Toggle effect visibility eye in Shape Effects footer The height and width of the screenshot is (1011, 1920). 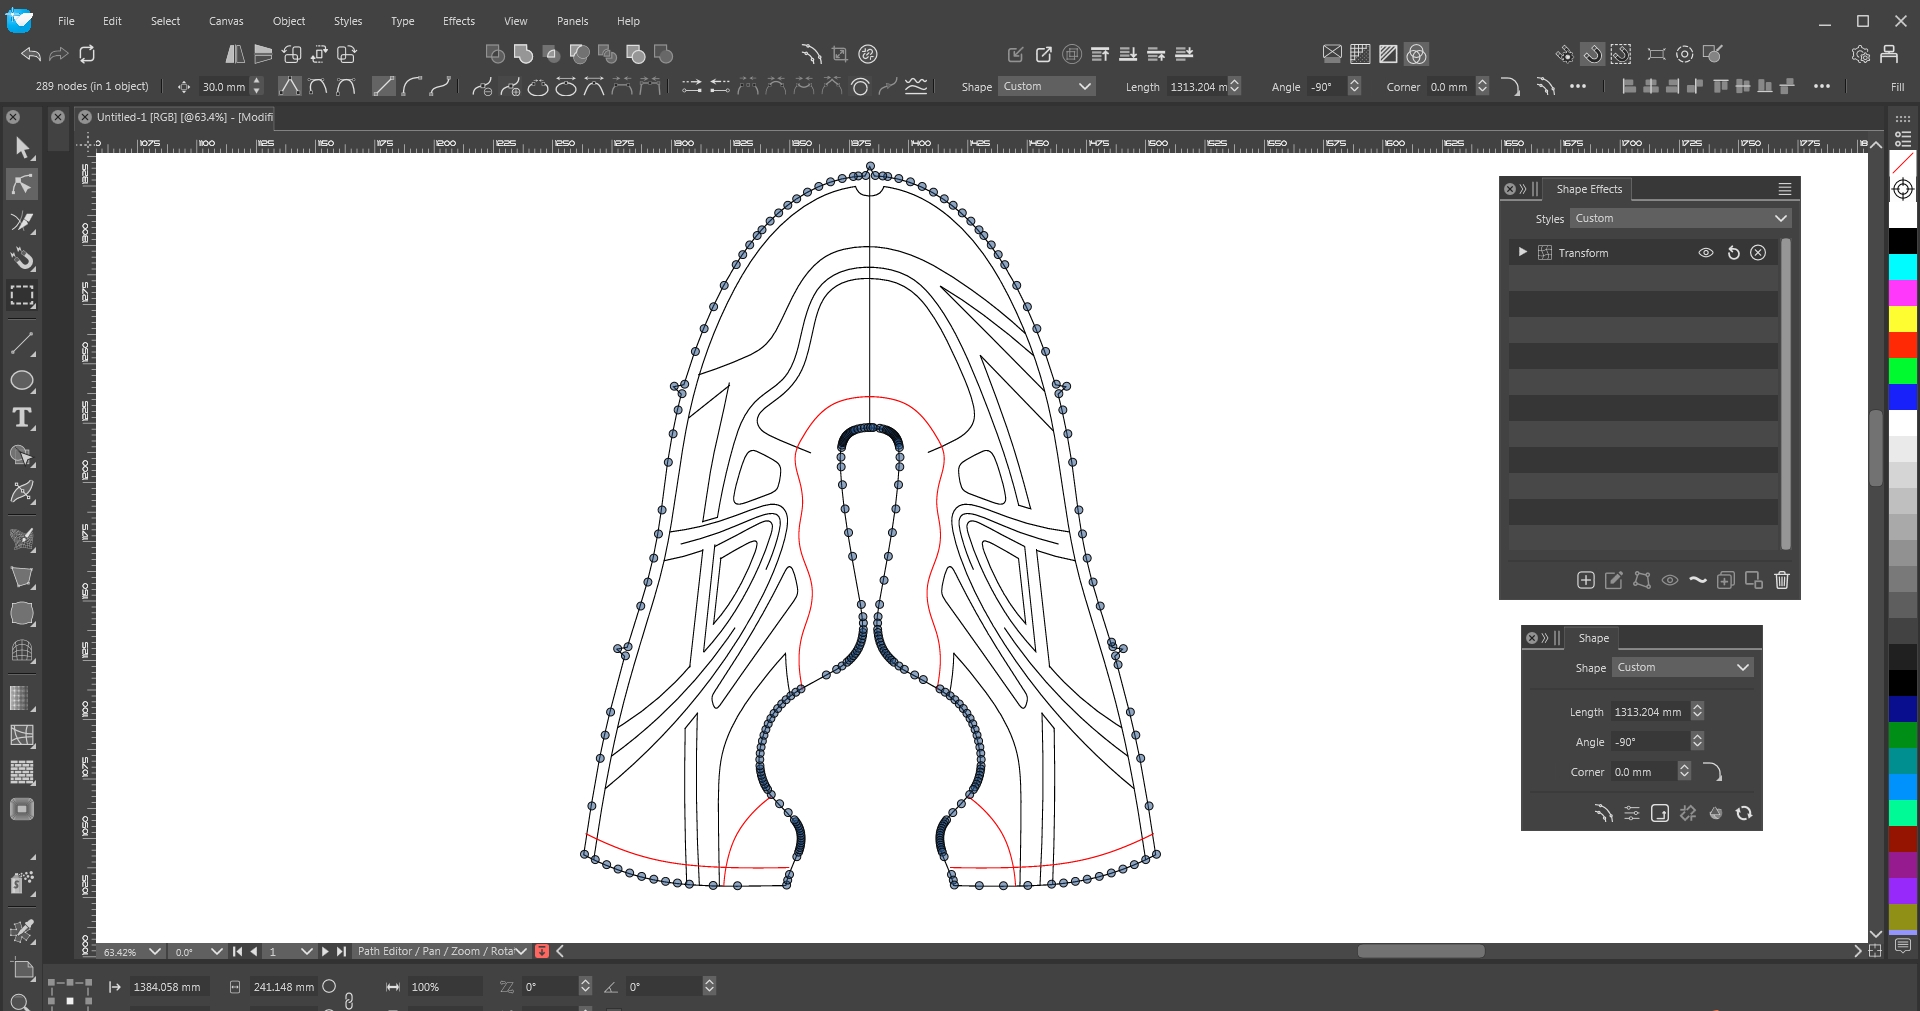pyautogui.click(x=1669, y=580)
